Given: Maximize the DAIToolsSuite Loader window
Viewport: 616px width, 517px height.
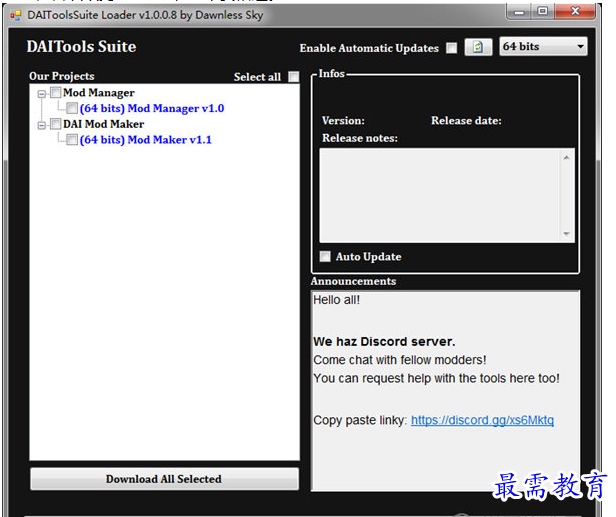Looking at the screenshot, I should [x=543, y=12].
